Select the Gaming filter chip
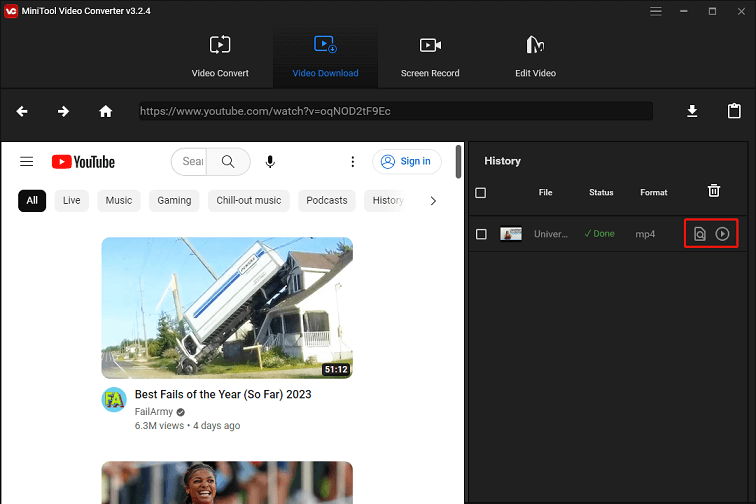Image resolution: width=756 pixels, height=504 pixels. click(x=174, y=201)
